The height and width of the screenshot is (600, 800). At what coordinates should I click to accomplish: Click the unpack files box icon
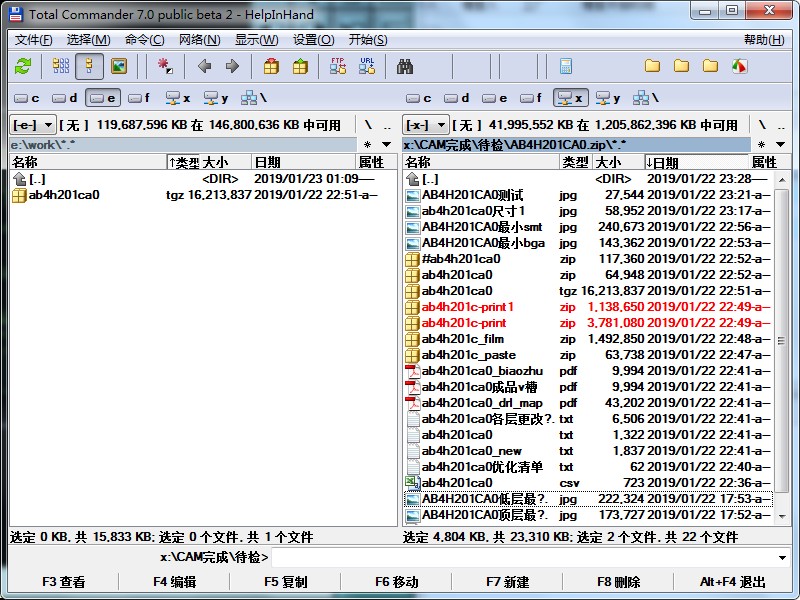click(300, 66)
